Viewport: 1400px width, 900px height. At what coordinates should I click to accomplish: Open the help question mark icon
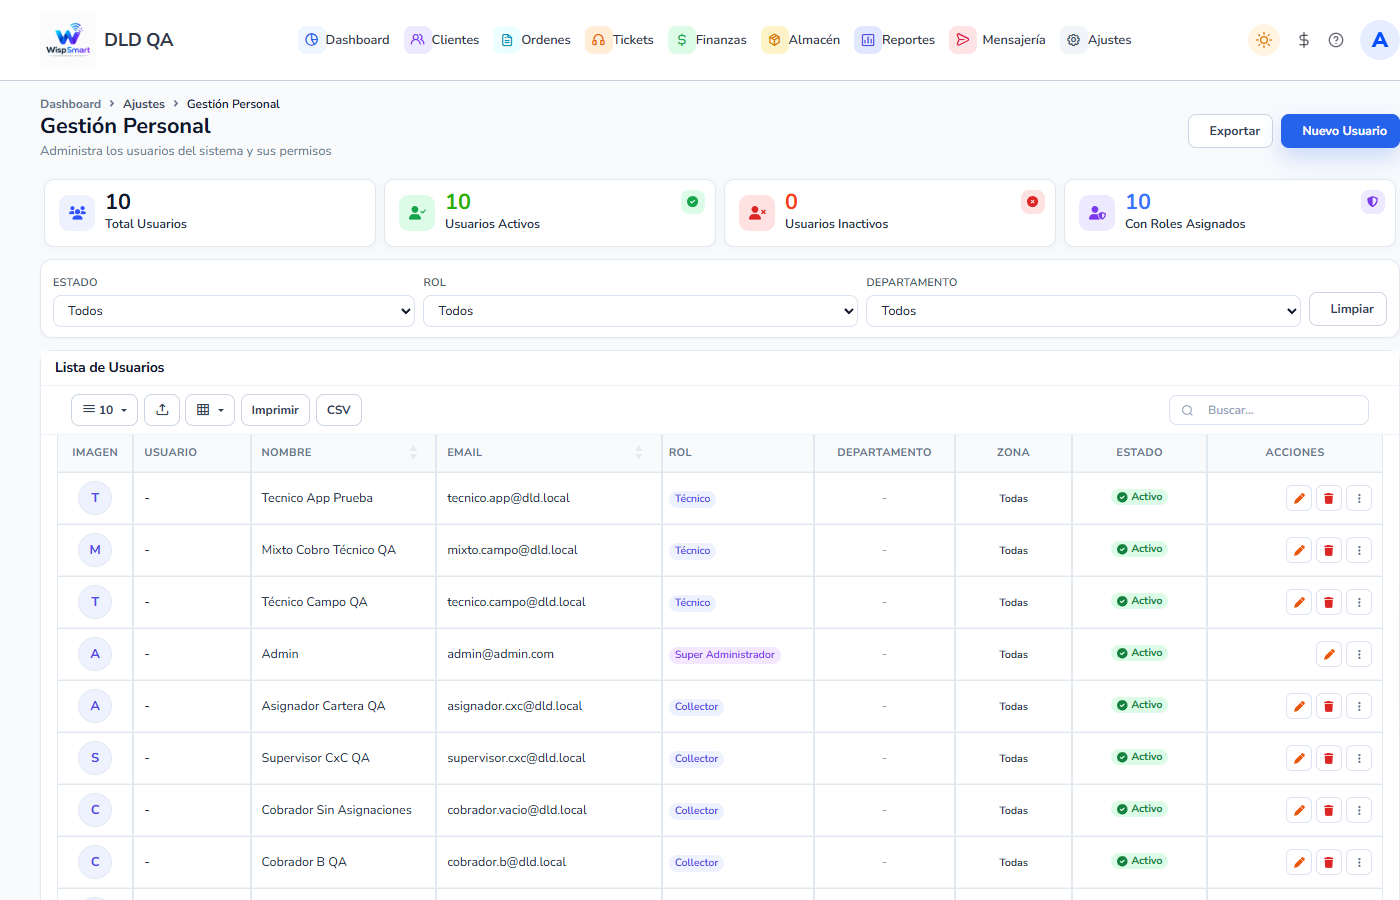pos(1336,40)
